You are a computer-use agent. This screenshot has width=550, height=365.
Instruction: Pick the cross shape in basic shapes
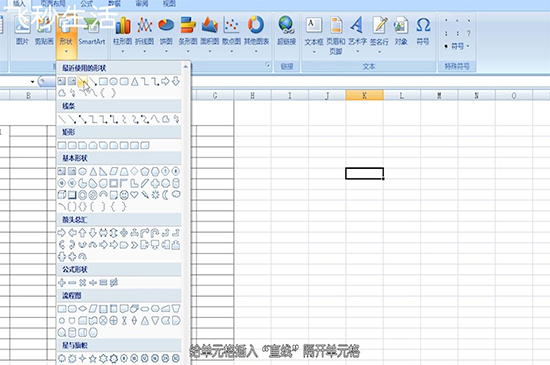[155, 183]
